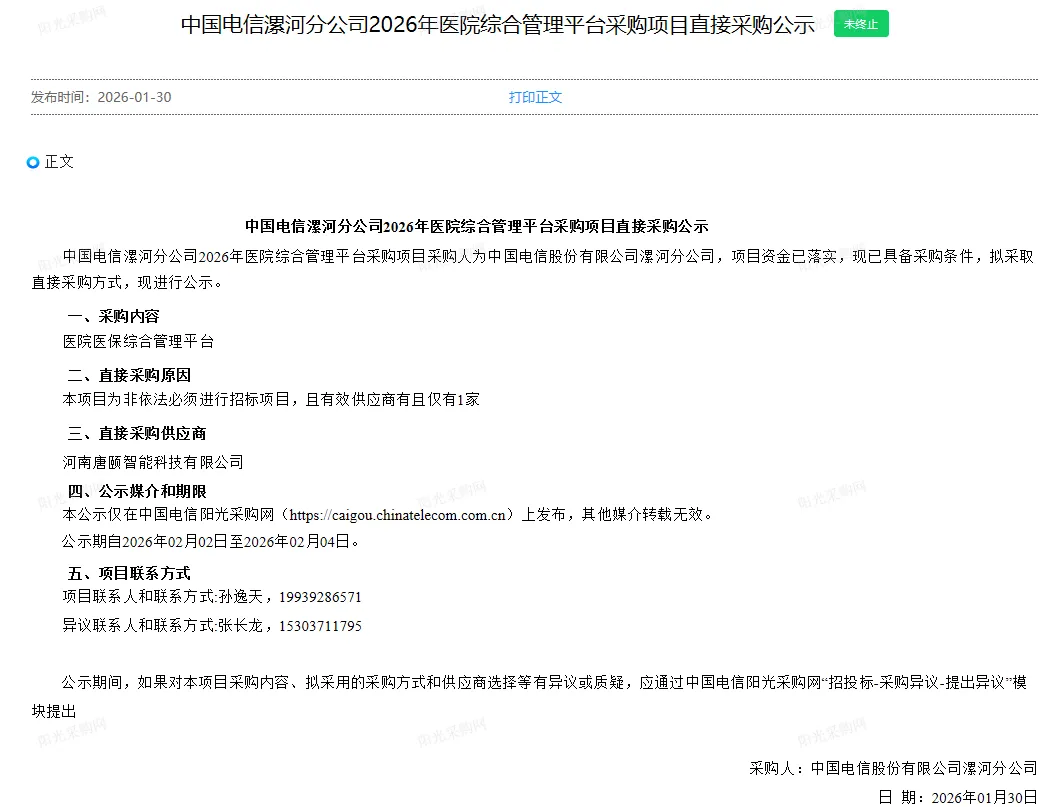Click the 正文 section label
The height and width of the screenshot is (807, 1061).
coord(59,162)
